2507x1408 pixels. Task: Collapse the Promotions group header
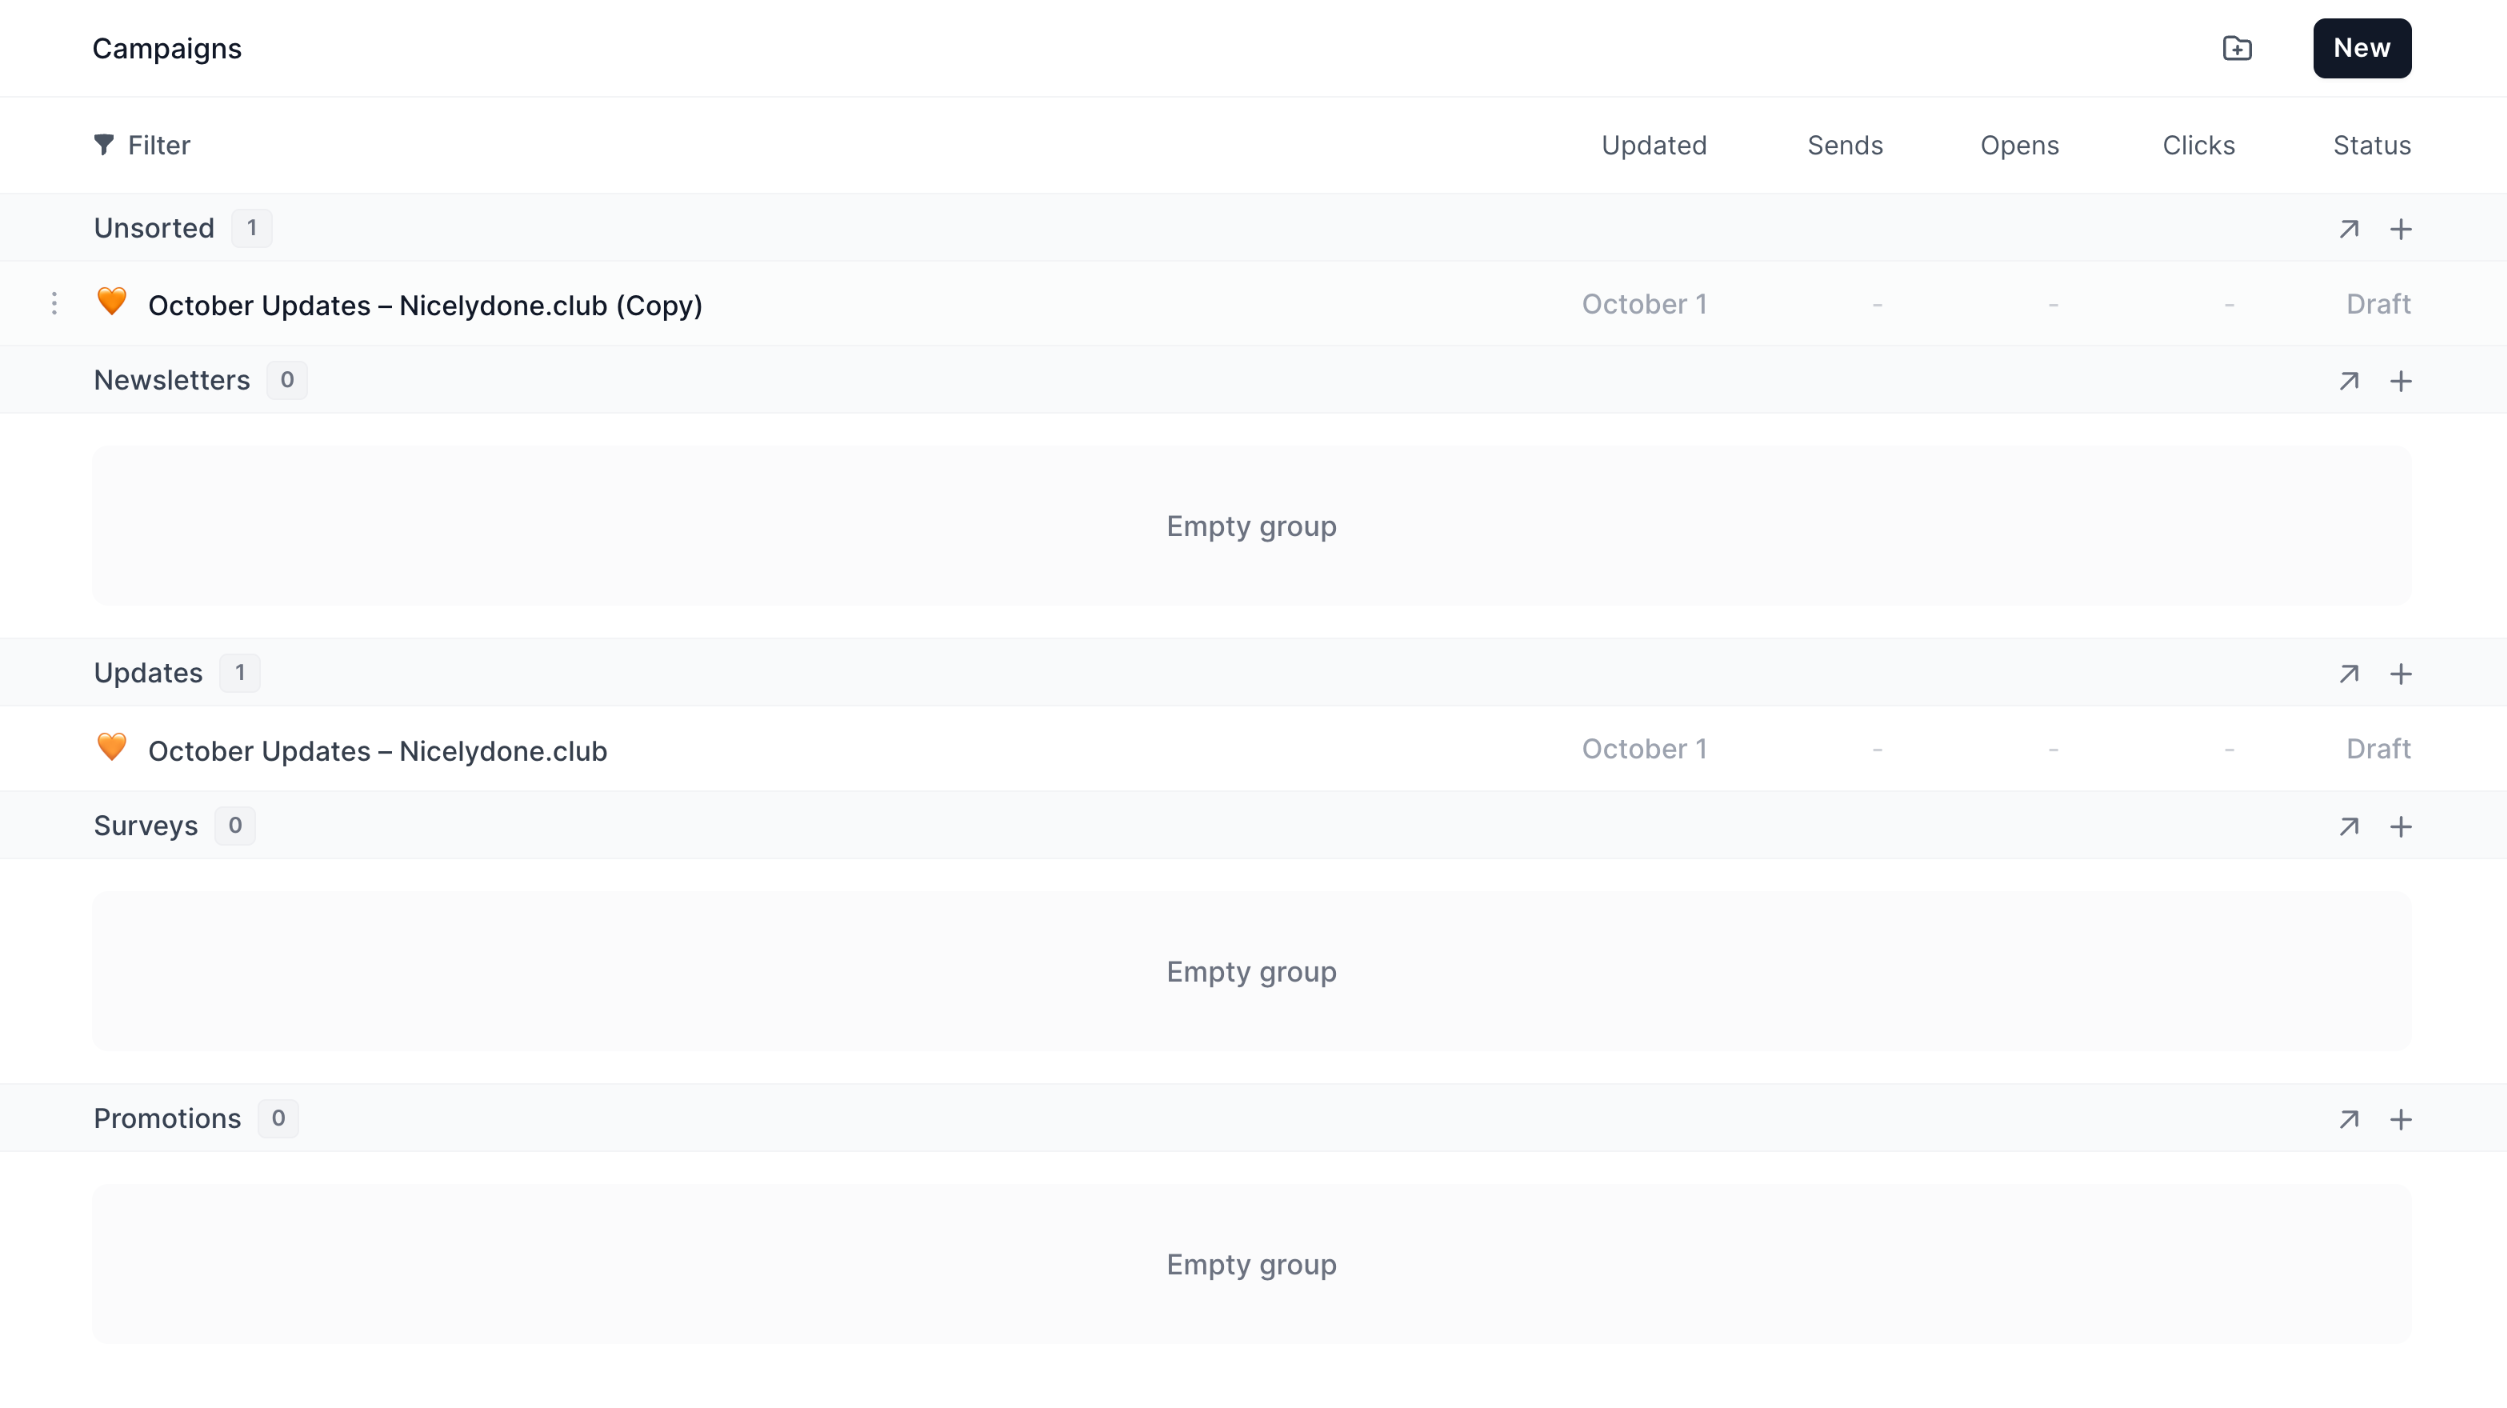pyautogui.click(x=167, y=1118)
